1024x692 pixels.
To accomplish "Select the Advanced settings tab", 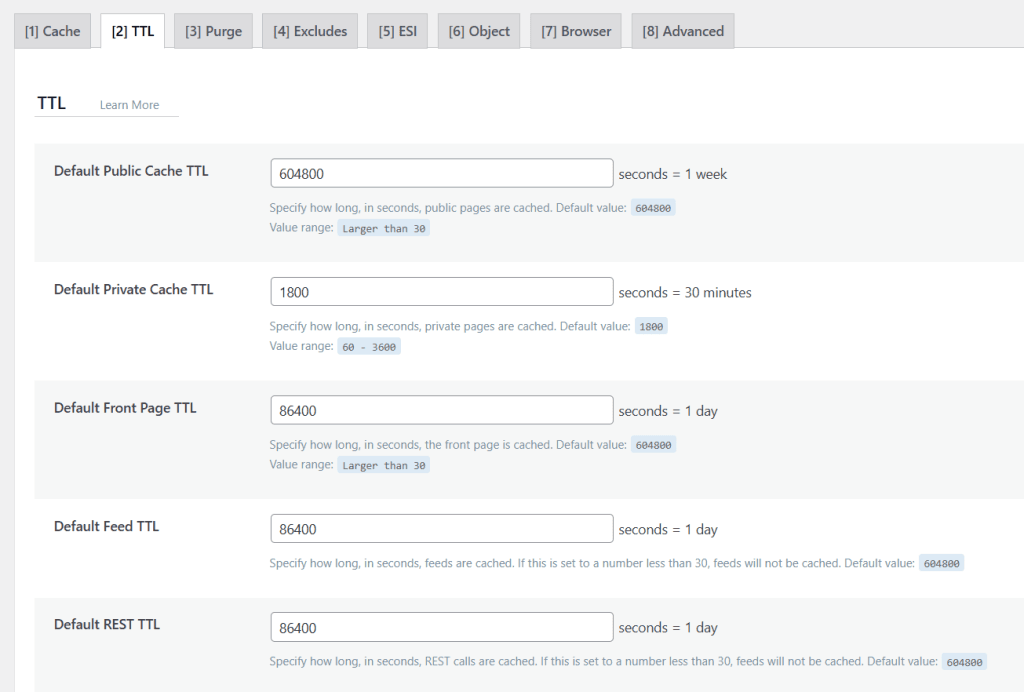I will click(682, 31).
